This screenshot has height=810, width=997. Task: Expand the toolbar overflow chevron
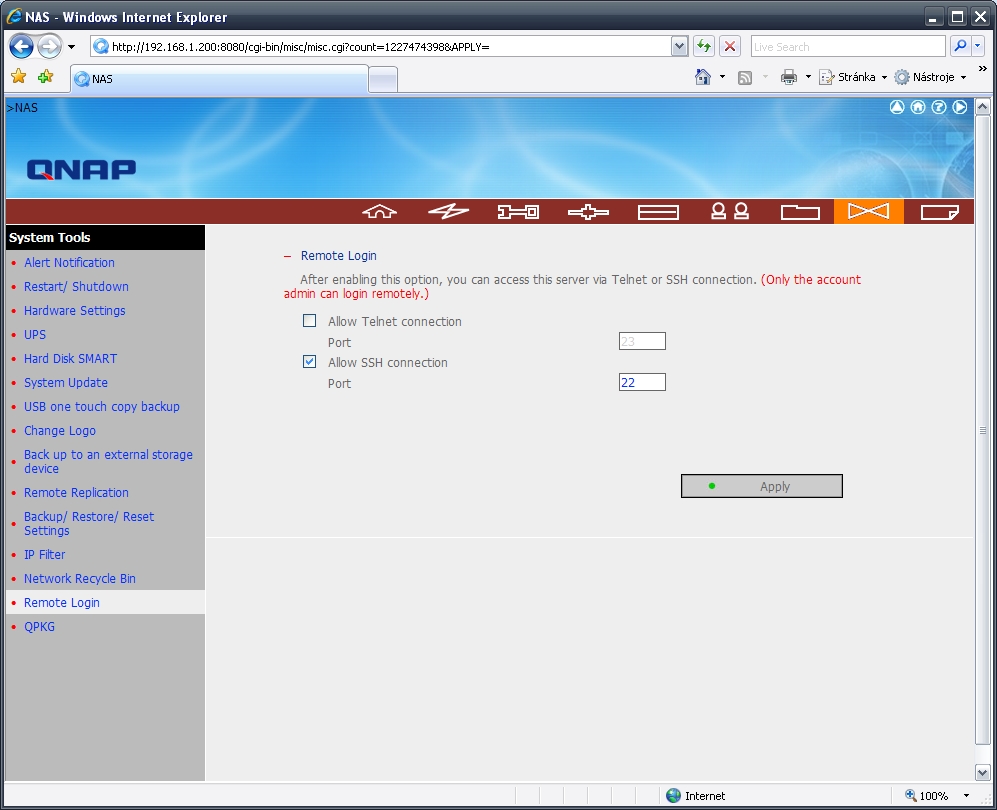pyautogui.click(x=982, y=69)
